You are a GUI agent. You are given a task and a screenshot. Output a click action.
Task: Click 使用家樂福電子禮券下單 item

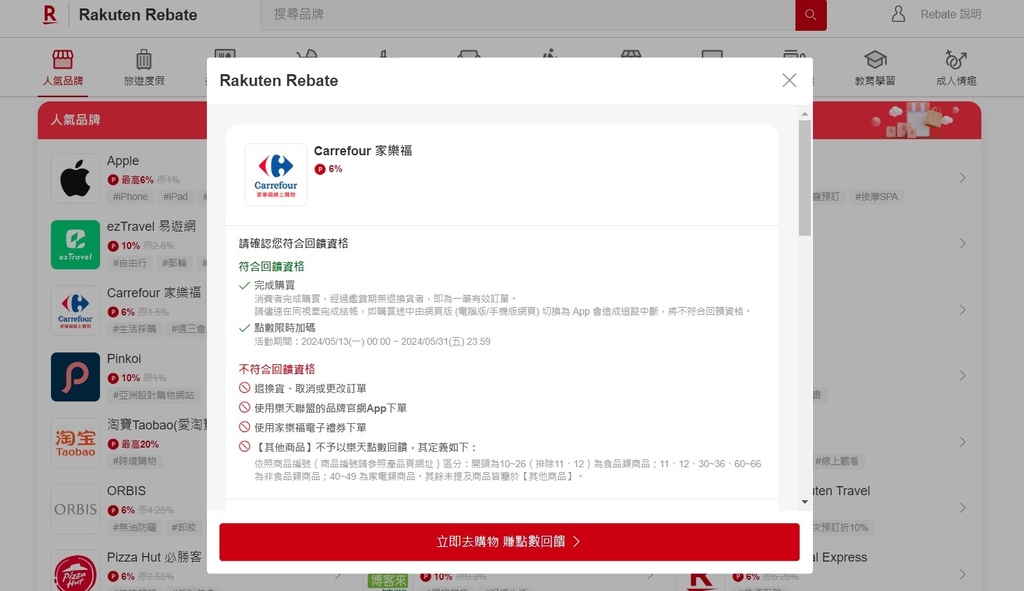310,428
